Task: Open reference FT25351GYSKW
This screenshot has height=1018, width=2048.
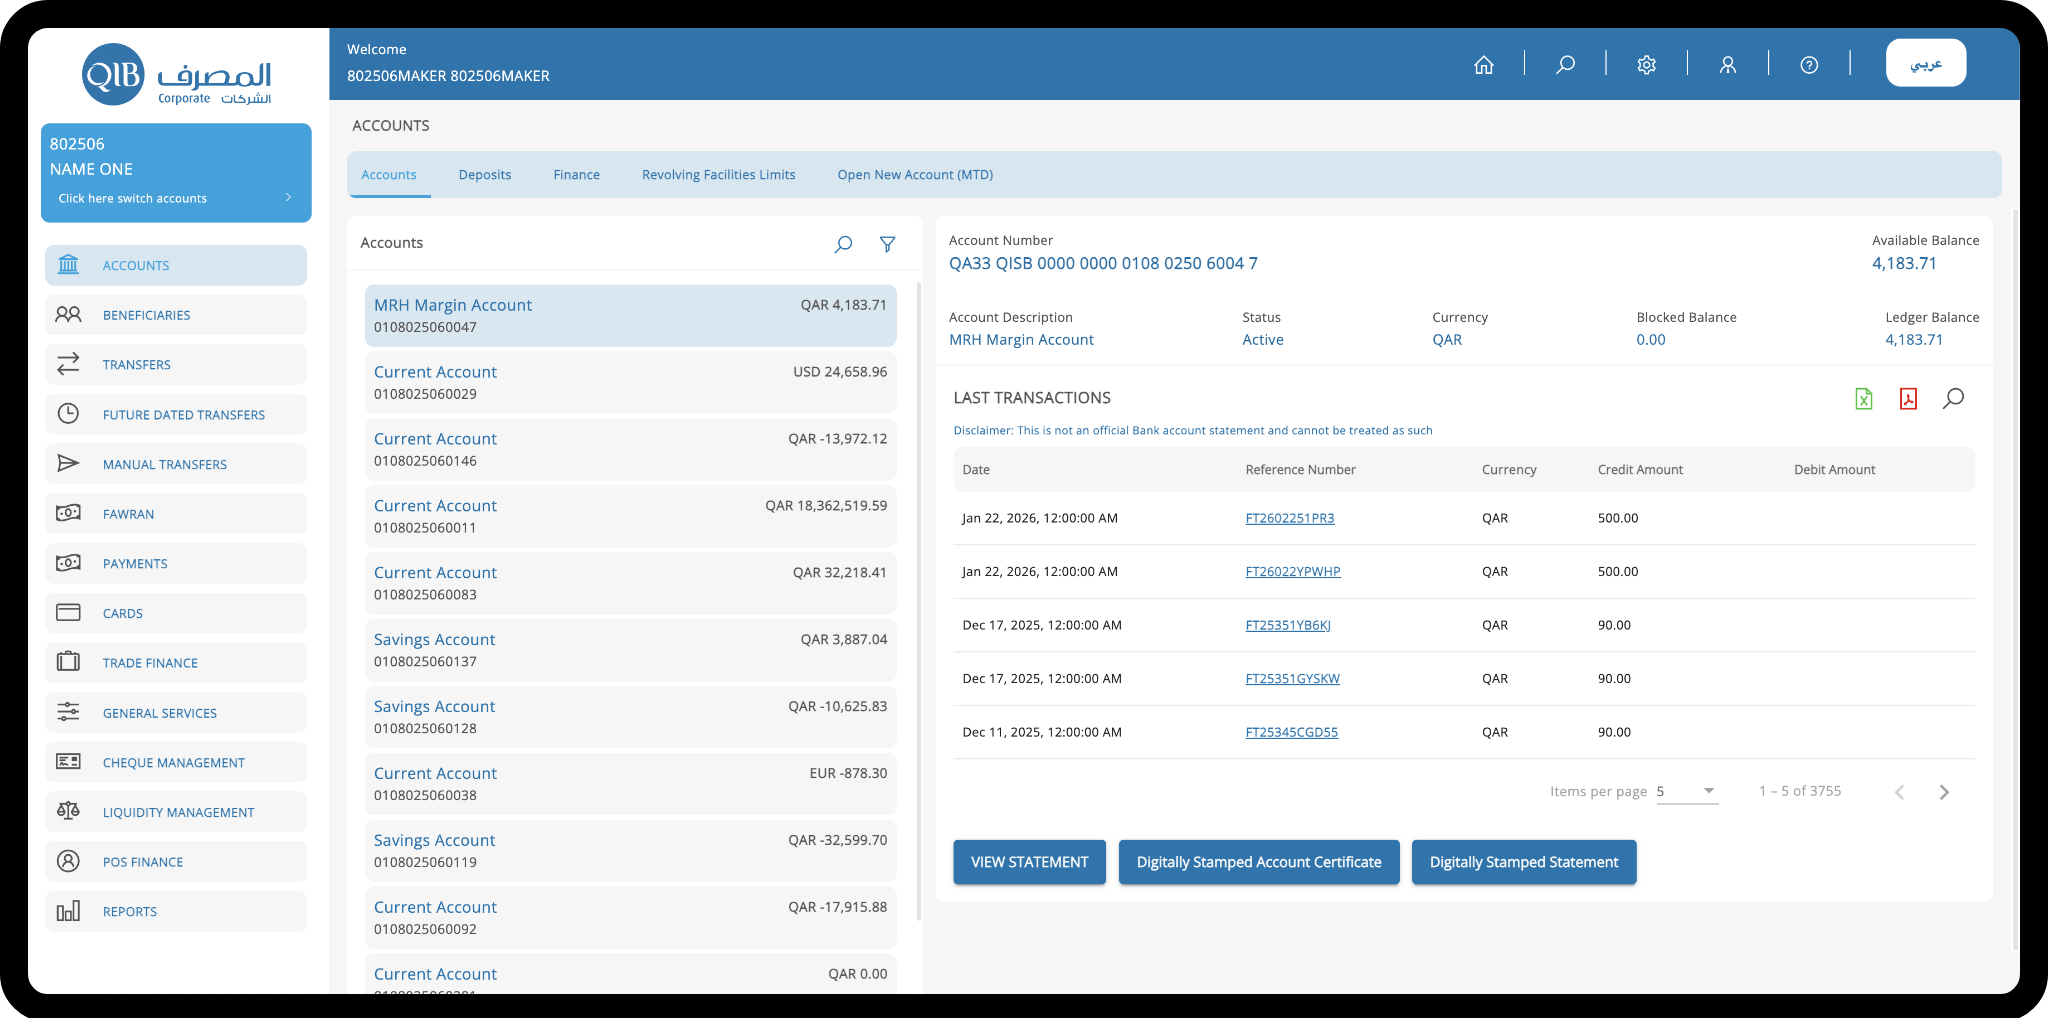Action: coord(1293,679)
